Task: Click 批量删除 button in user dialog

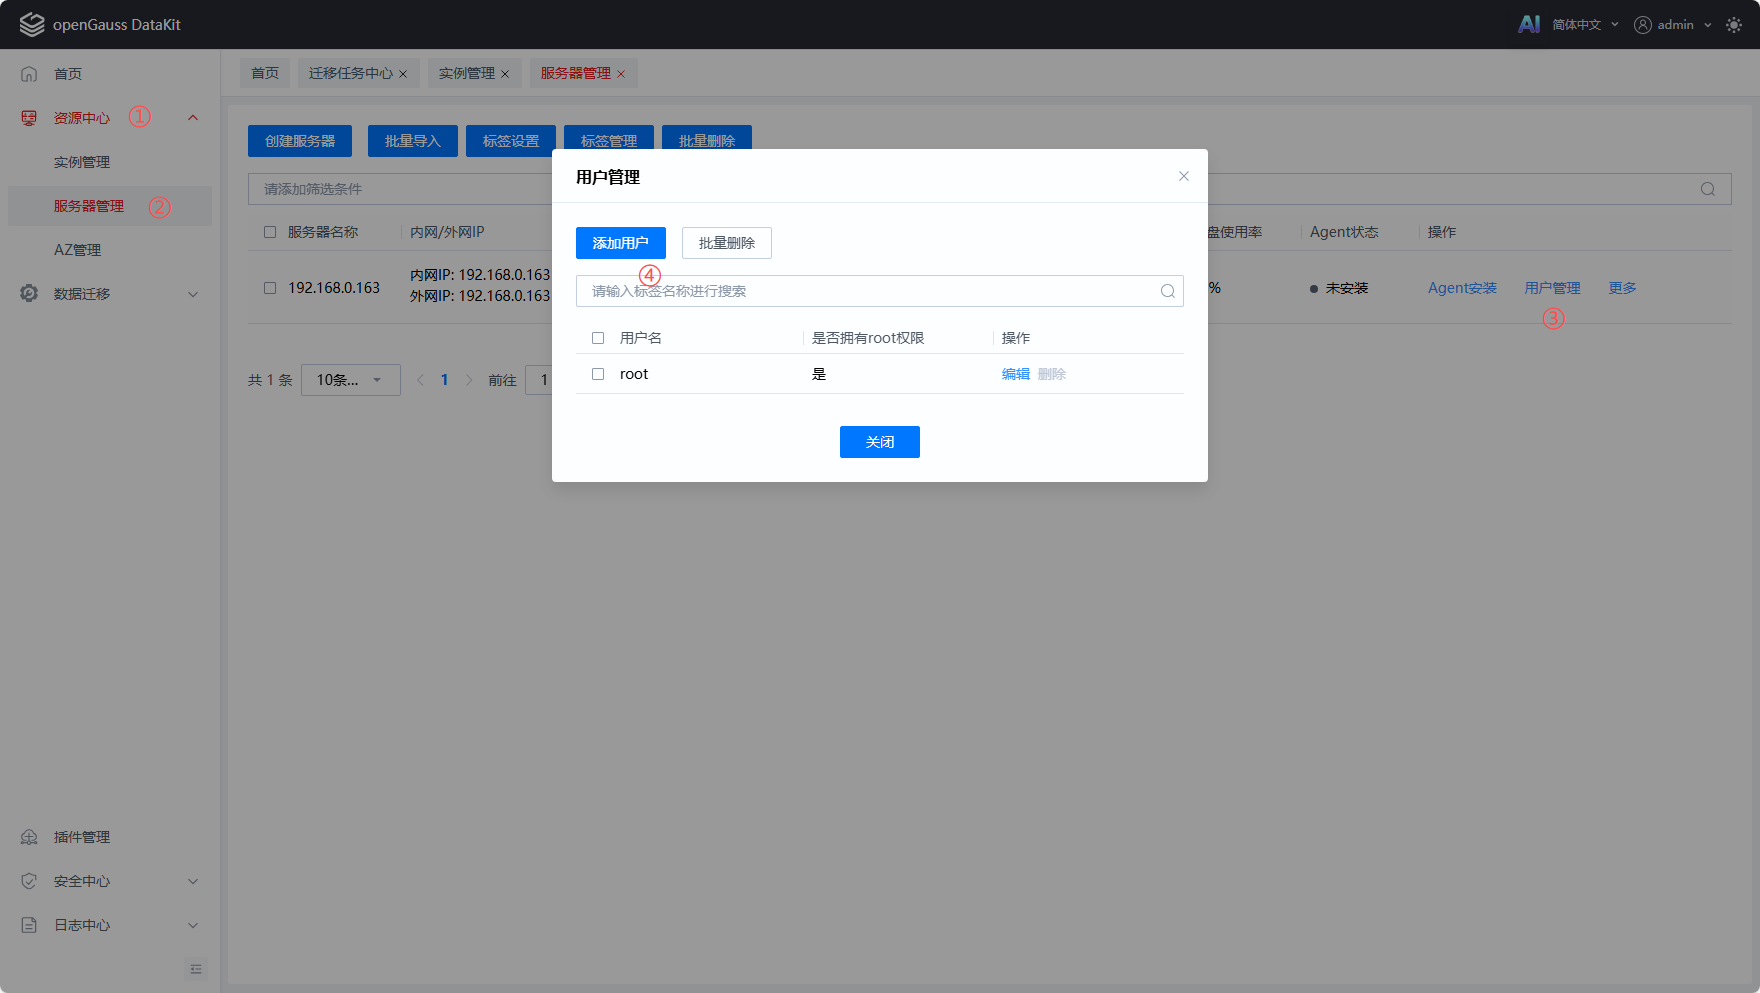Action: [727, 243]
